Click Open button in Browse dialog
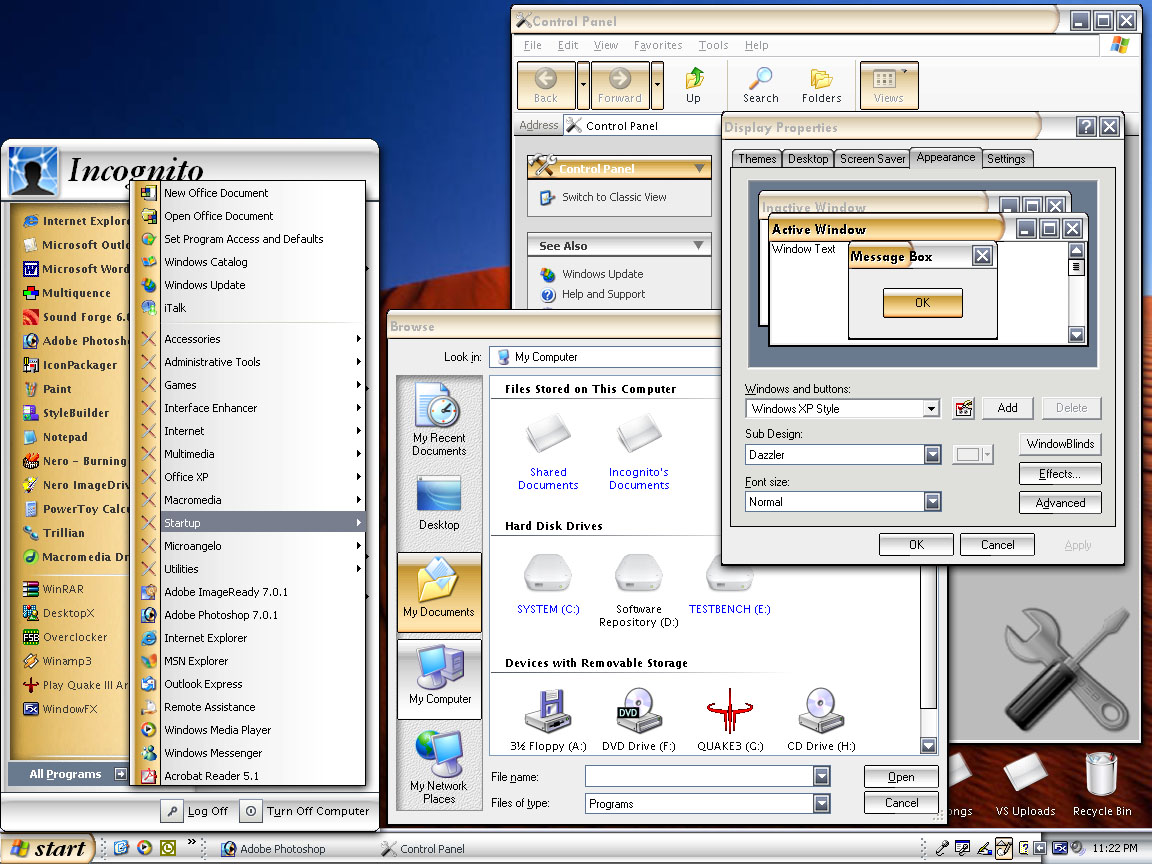The width and height of the screenshot is (1152, 864). (901, 777)
